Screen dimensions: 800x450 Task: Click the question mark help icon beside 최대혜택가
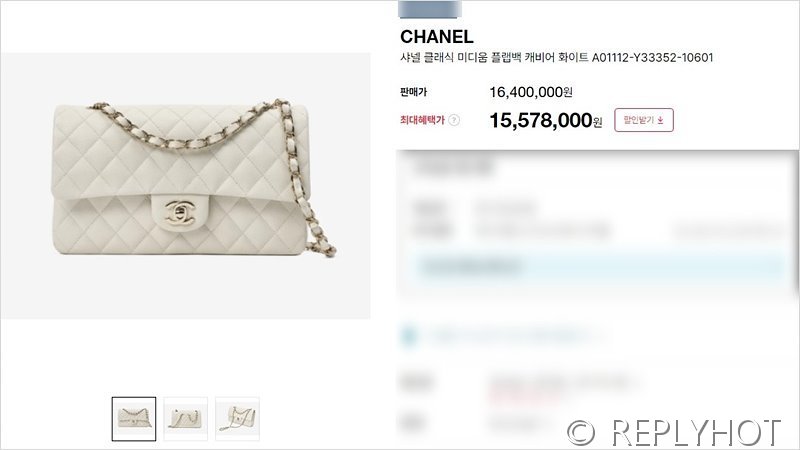(454, 120)
